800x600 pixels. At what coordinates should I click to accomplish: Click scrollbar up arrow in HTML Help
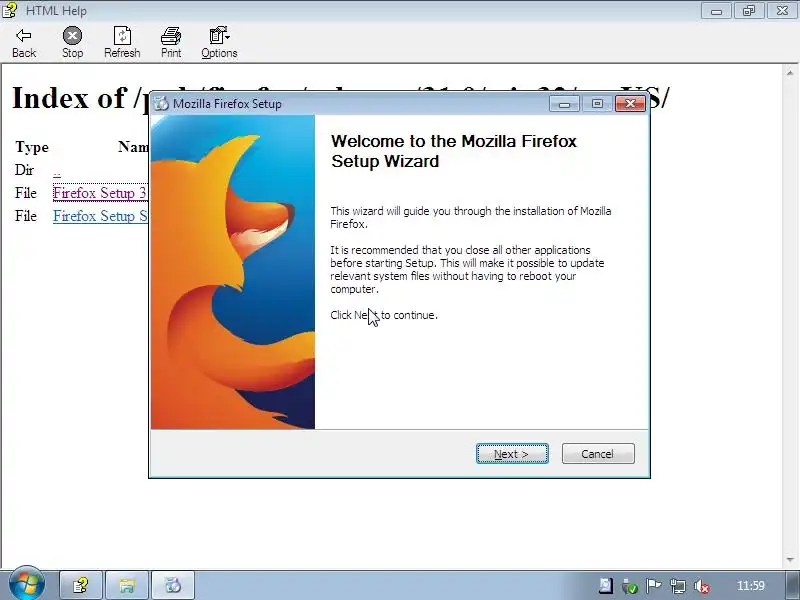(790, 73)
